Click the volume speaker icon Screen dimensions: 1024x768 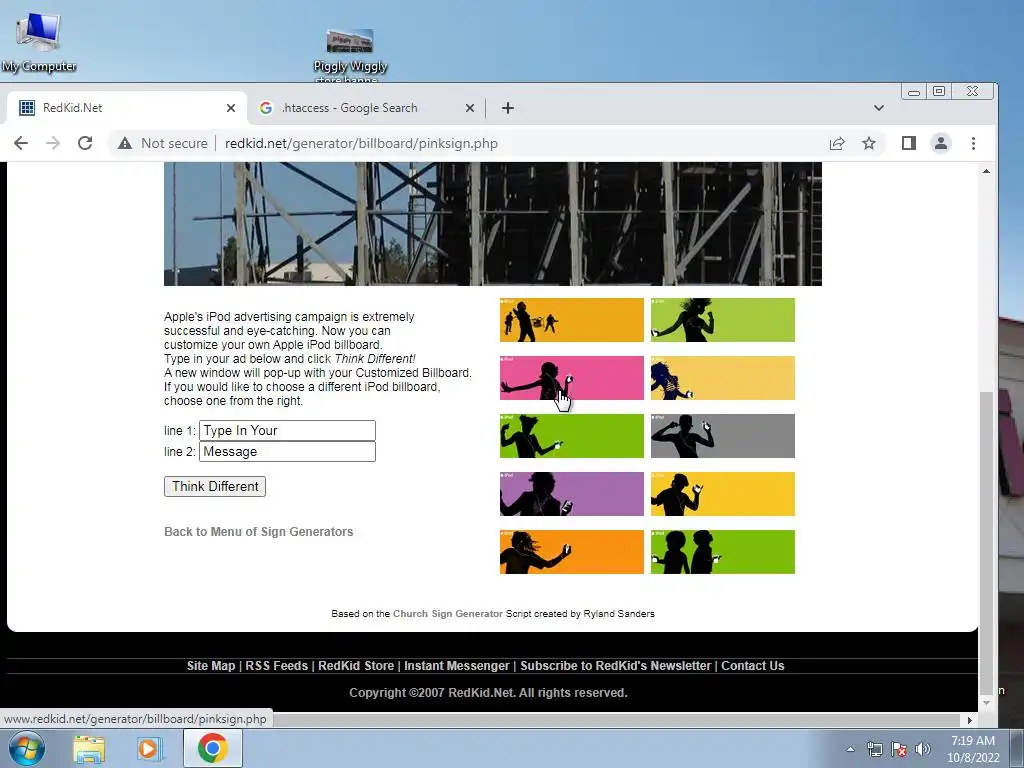pos(923,749)
